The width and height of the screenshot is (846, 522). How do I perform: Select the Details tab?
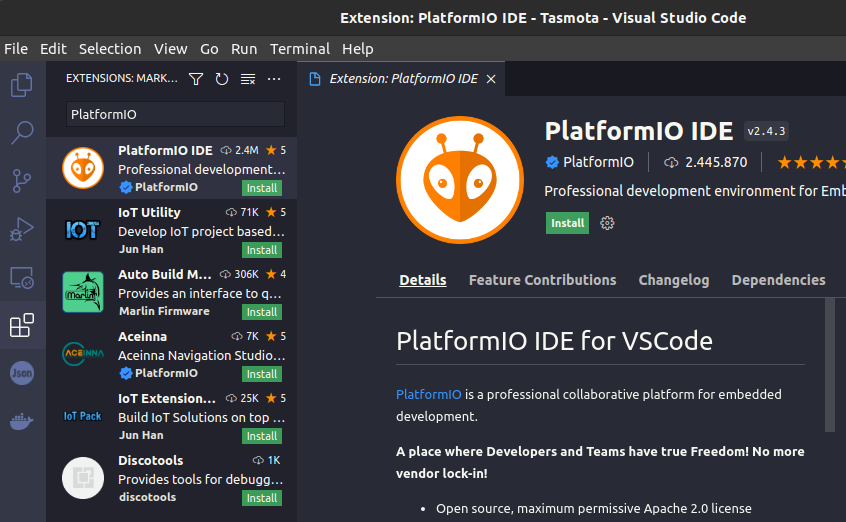[x=422, y=280]
